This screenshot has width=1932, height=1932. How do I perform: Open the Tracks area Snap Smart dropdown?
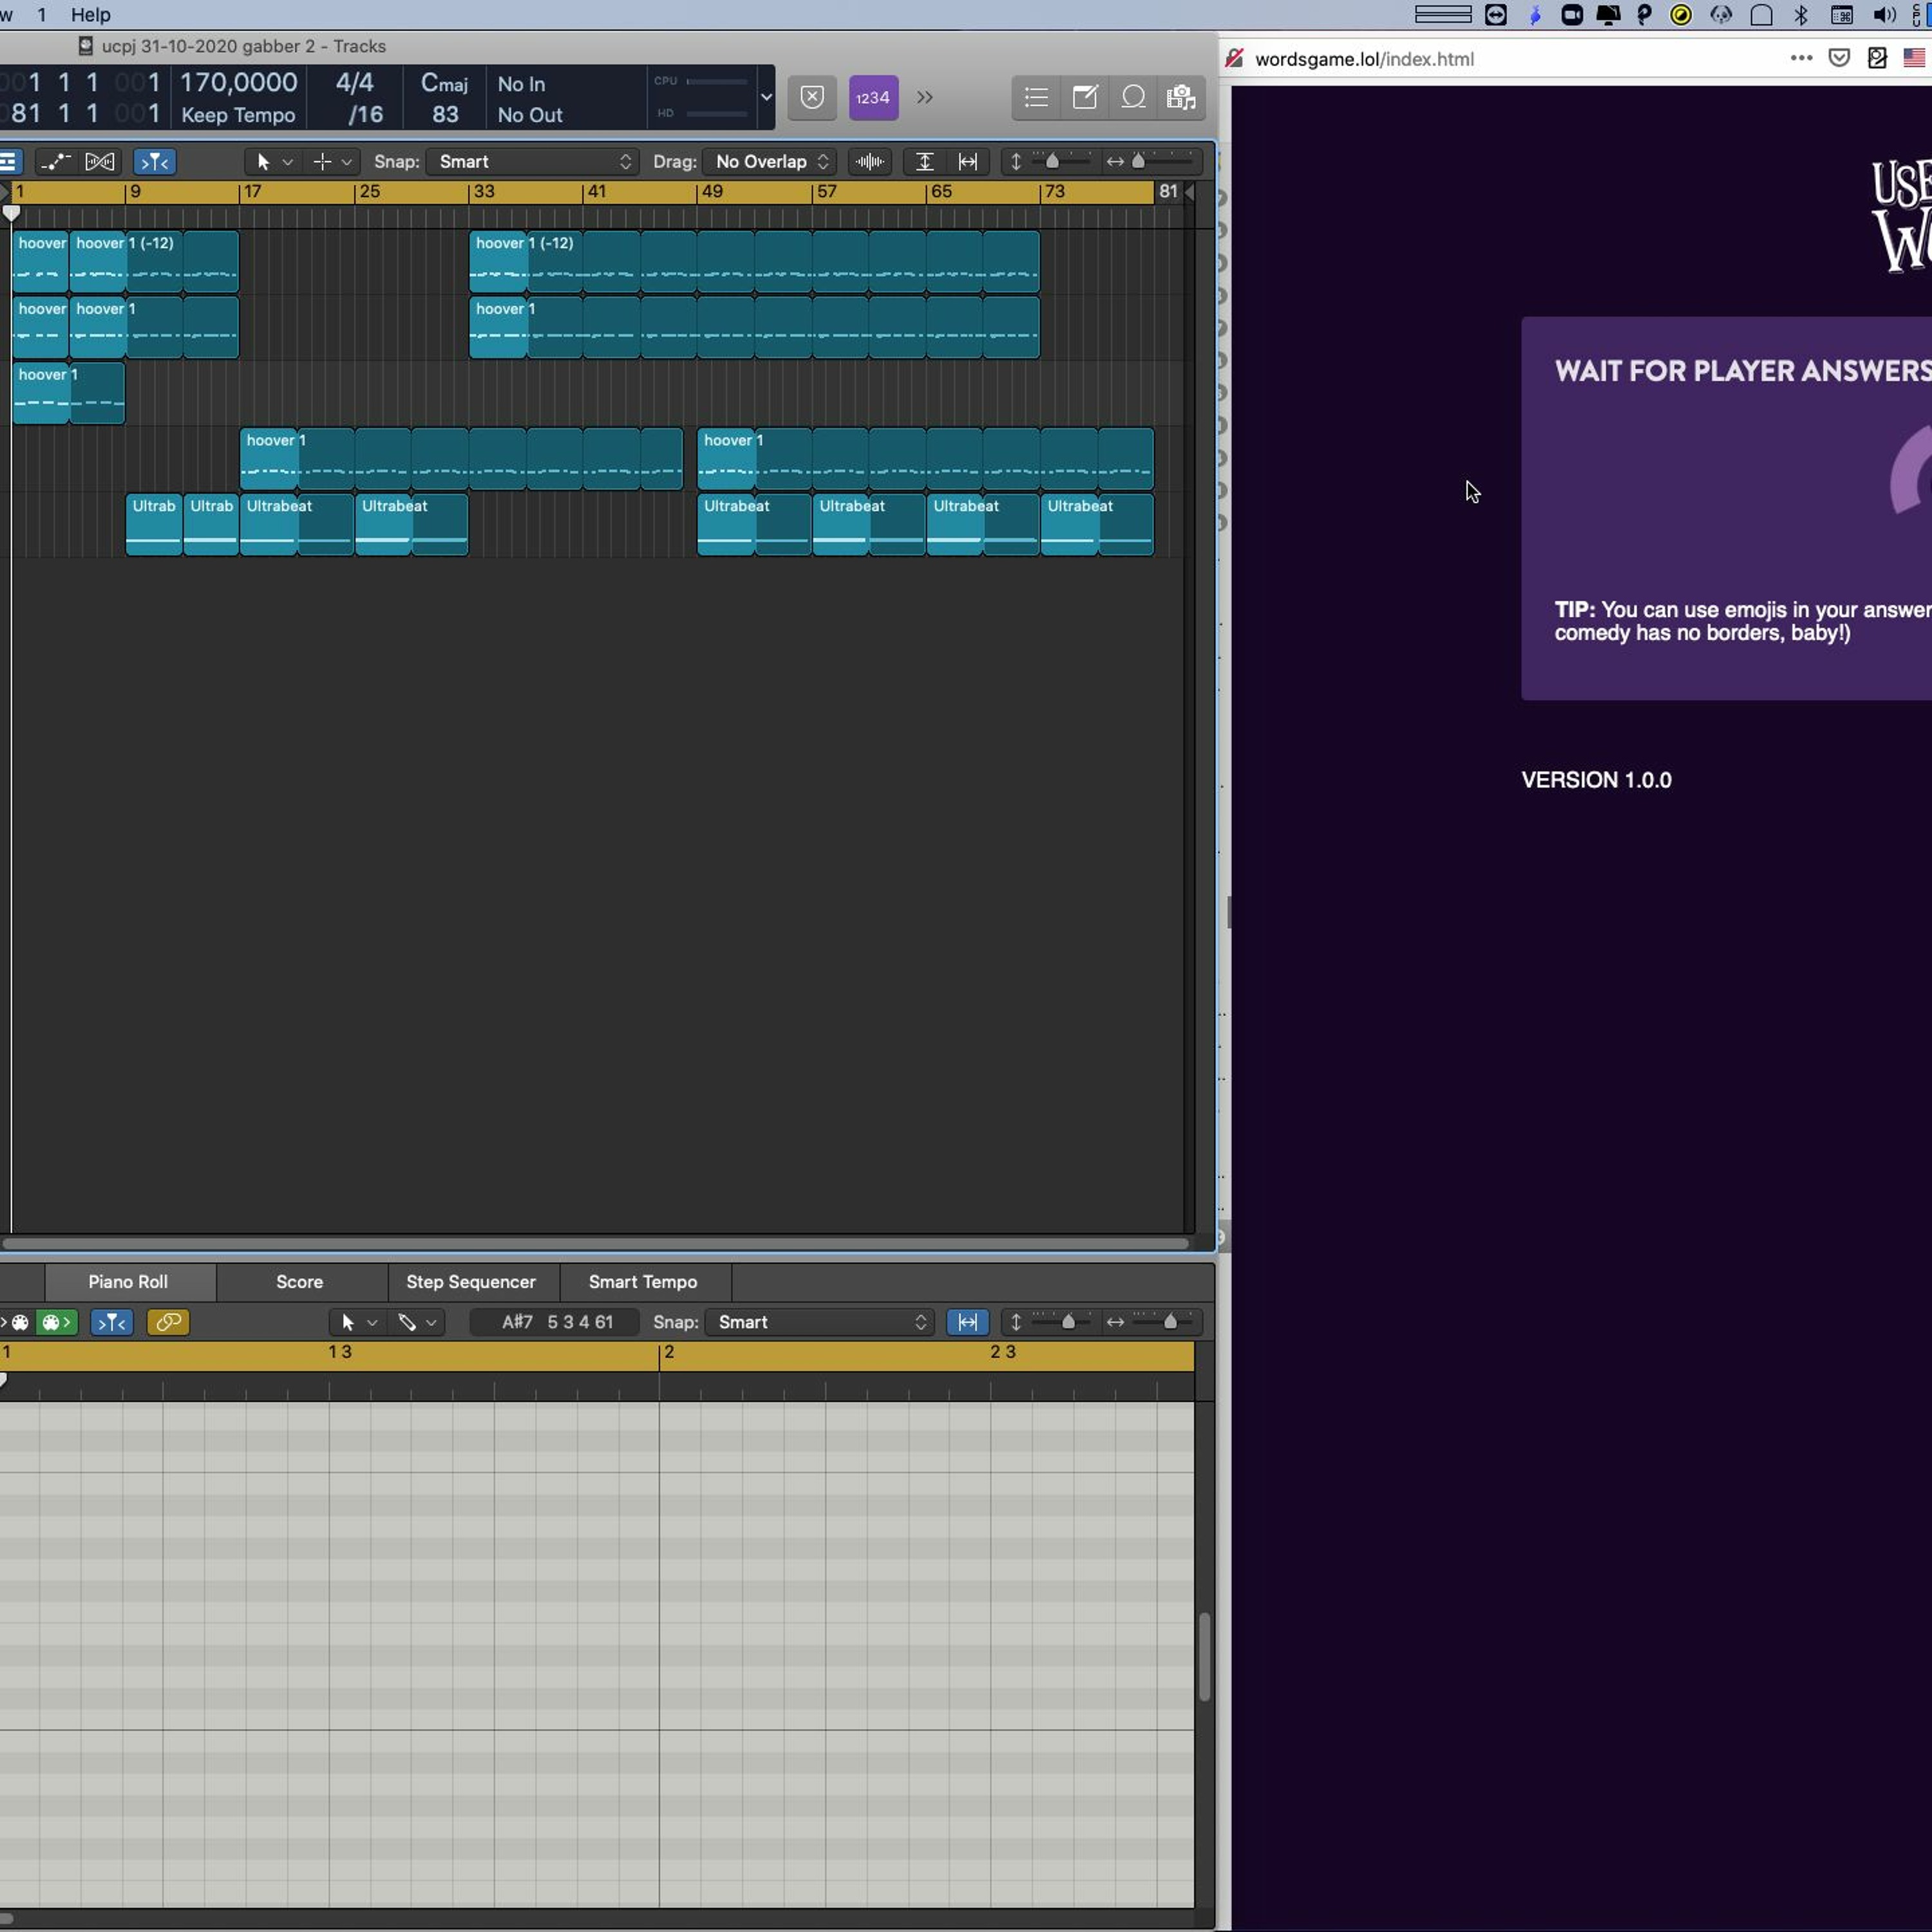533,161
